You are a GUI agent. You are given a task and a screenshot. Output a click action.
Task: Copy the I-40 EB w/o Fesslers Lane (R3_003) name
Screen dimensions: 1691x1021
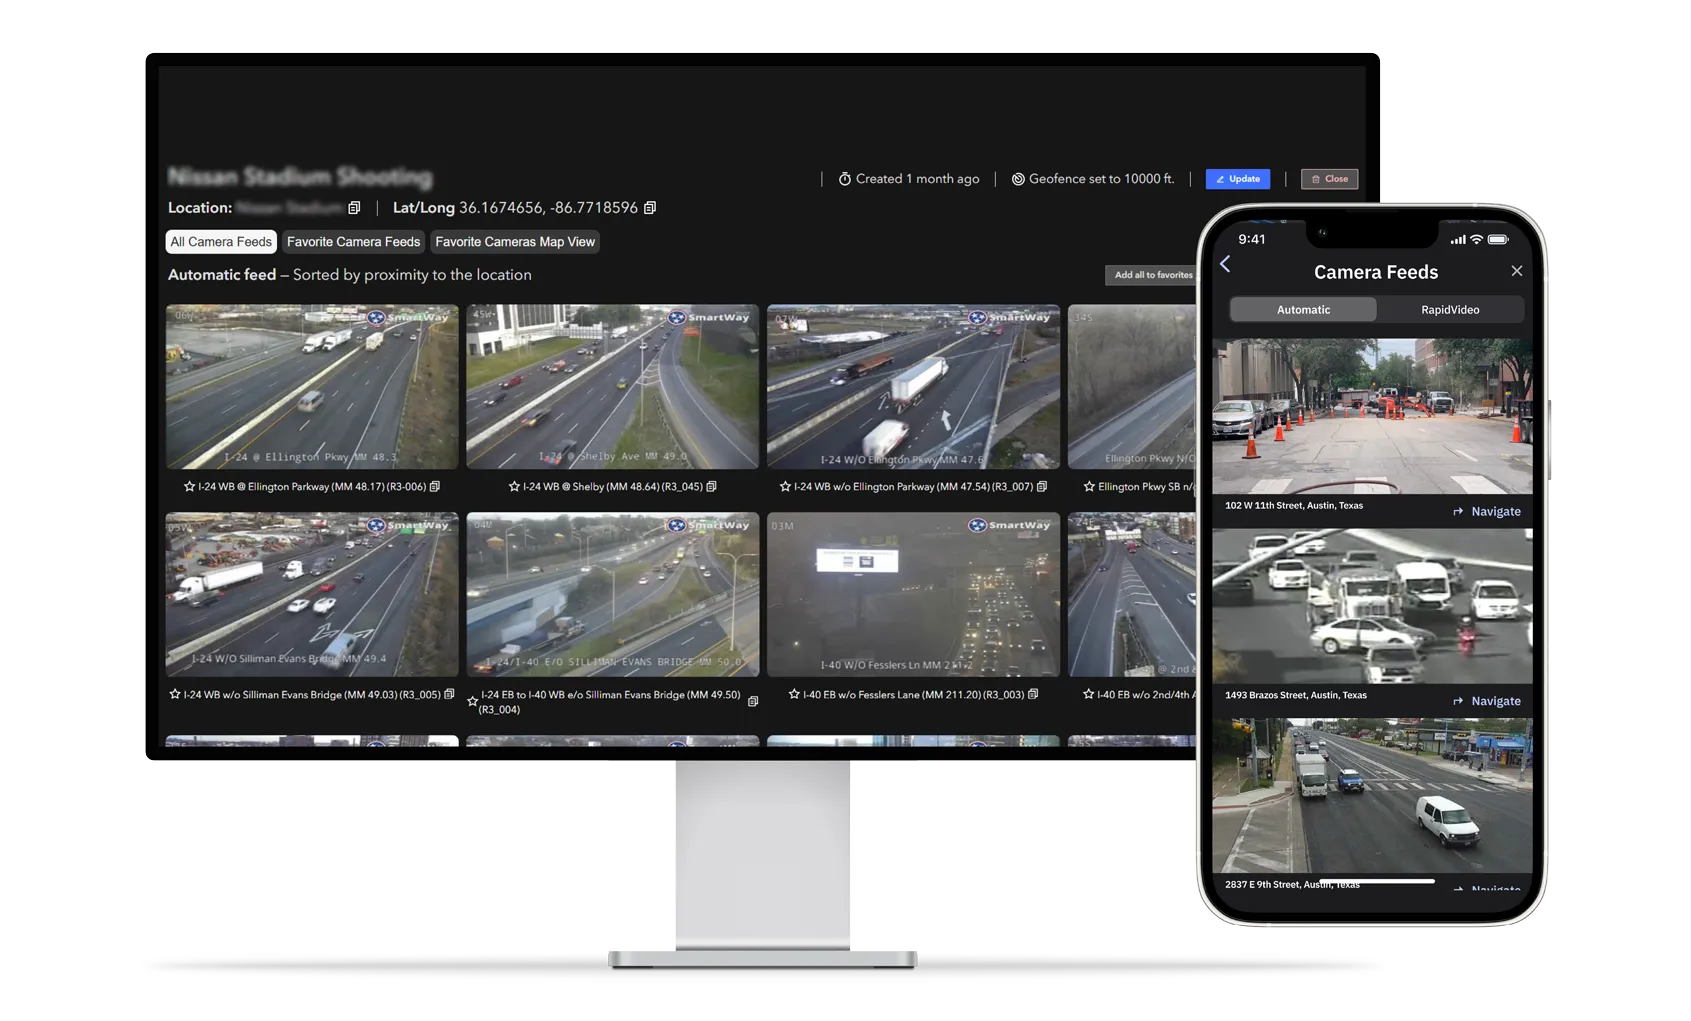click(1033, 694)
